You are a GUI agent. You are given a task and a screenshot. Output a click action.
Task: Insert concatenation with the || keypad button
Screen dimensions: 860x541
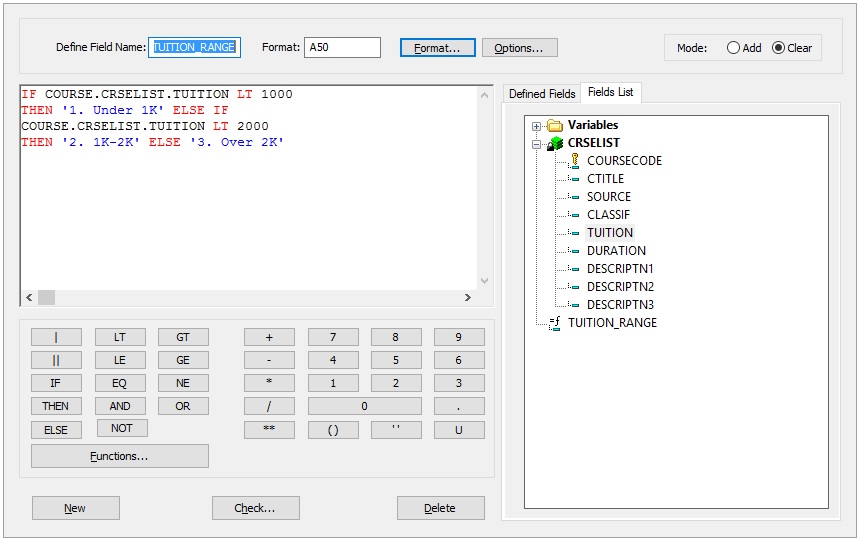(56, 360)
